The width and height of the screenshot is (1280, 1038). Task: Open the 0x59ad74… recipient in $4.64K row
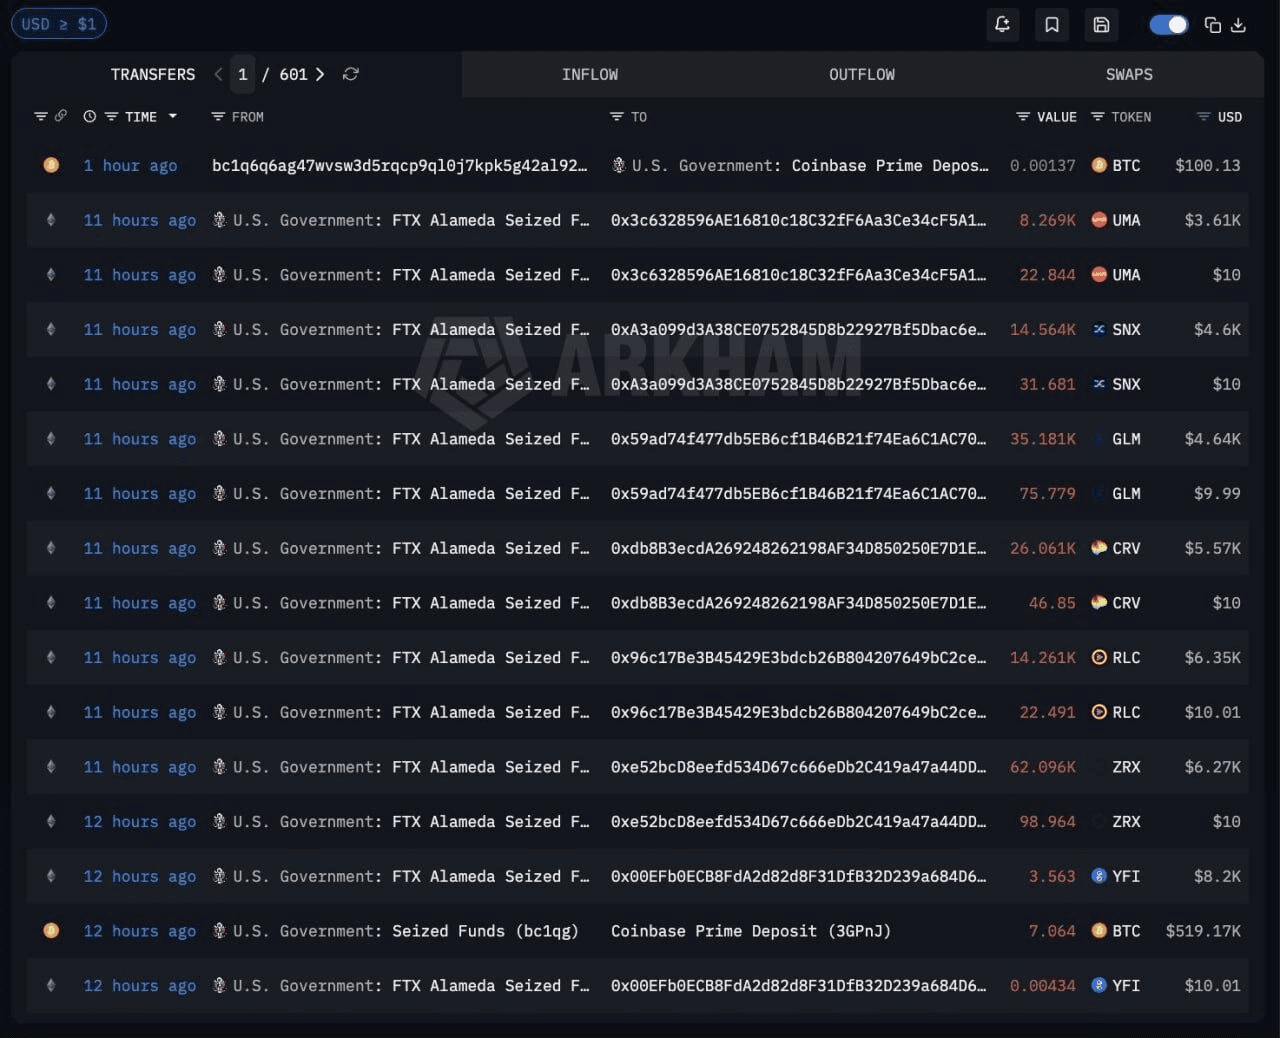(799, 439)
